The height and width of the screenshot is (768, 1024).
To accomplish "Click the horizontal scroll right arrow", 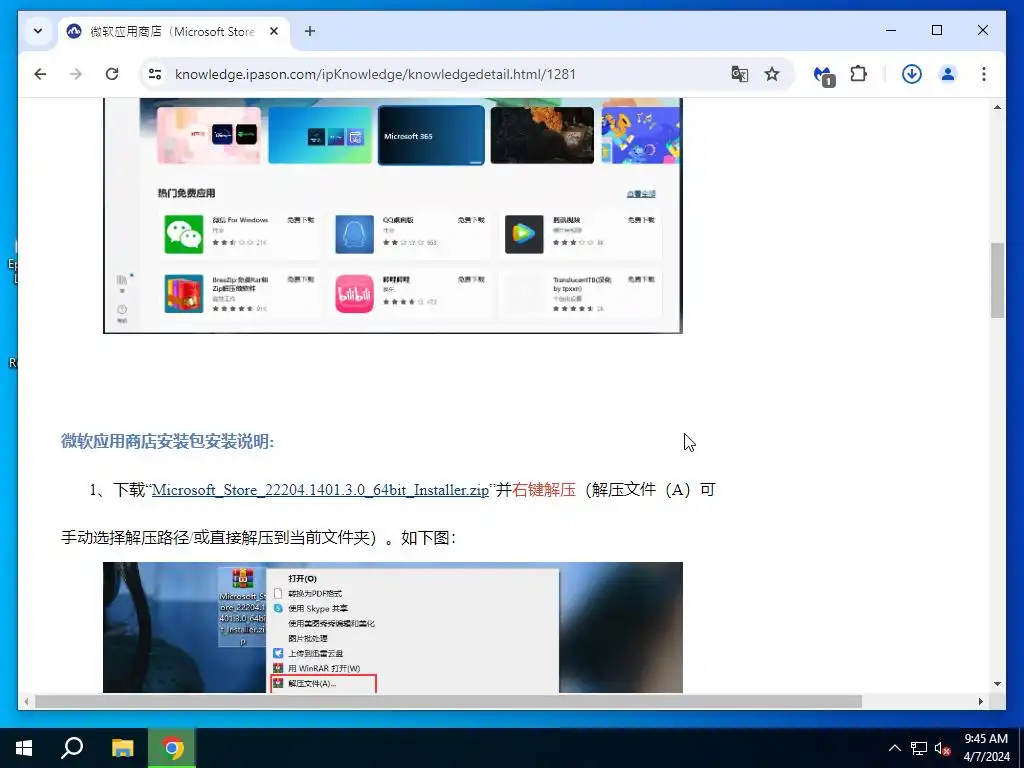I will tap(980, 701).
